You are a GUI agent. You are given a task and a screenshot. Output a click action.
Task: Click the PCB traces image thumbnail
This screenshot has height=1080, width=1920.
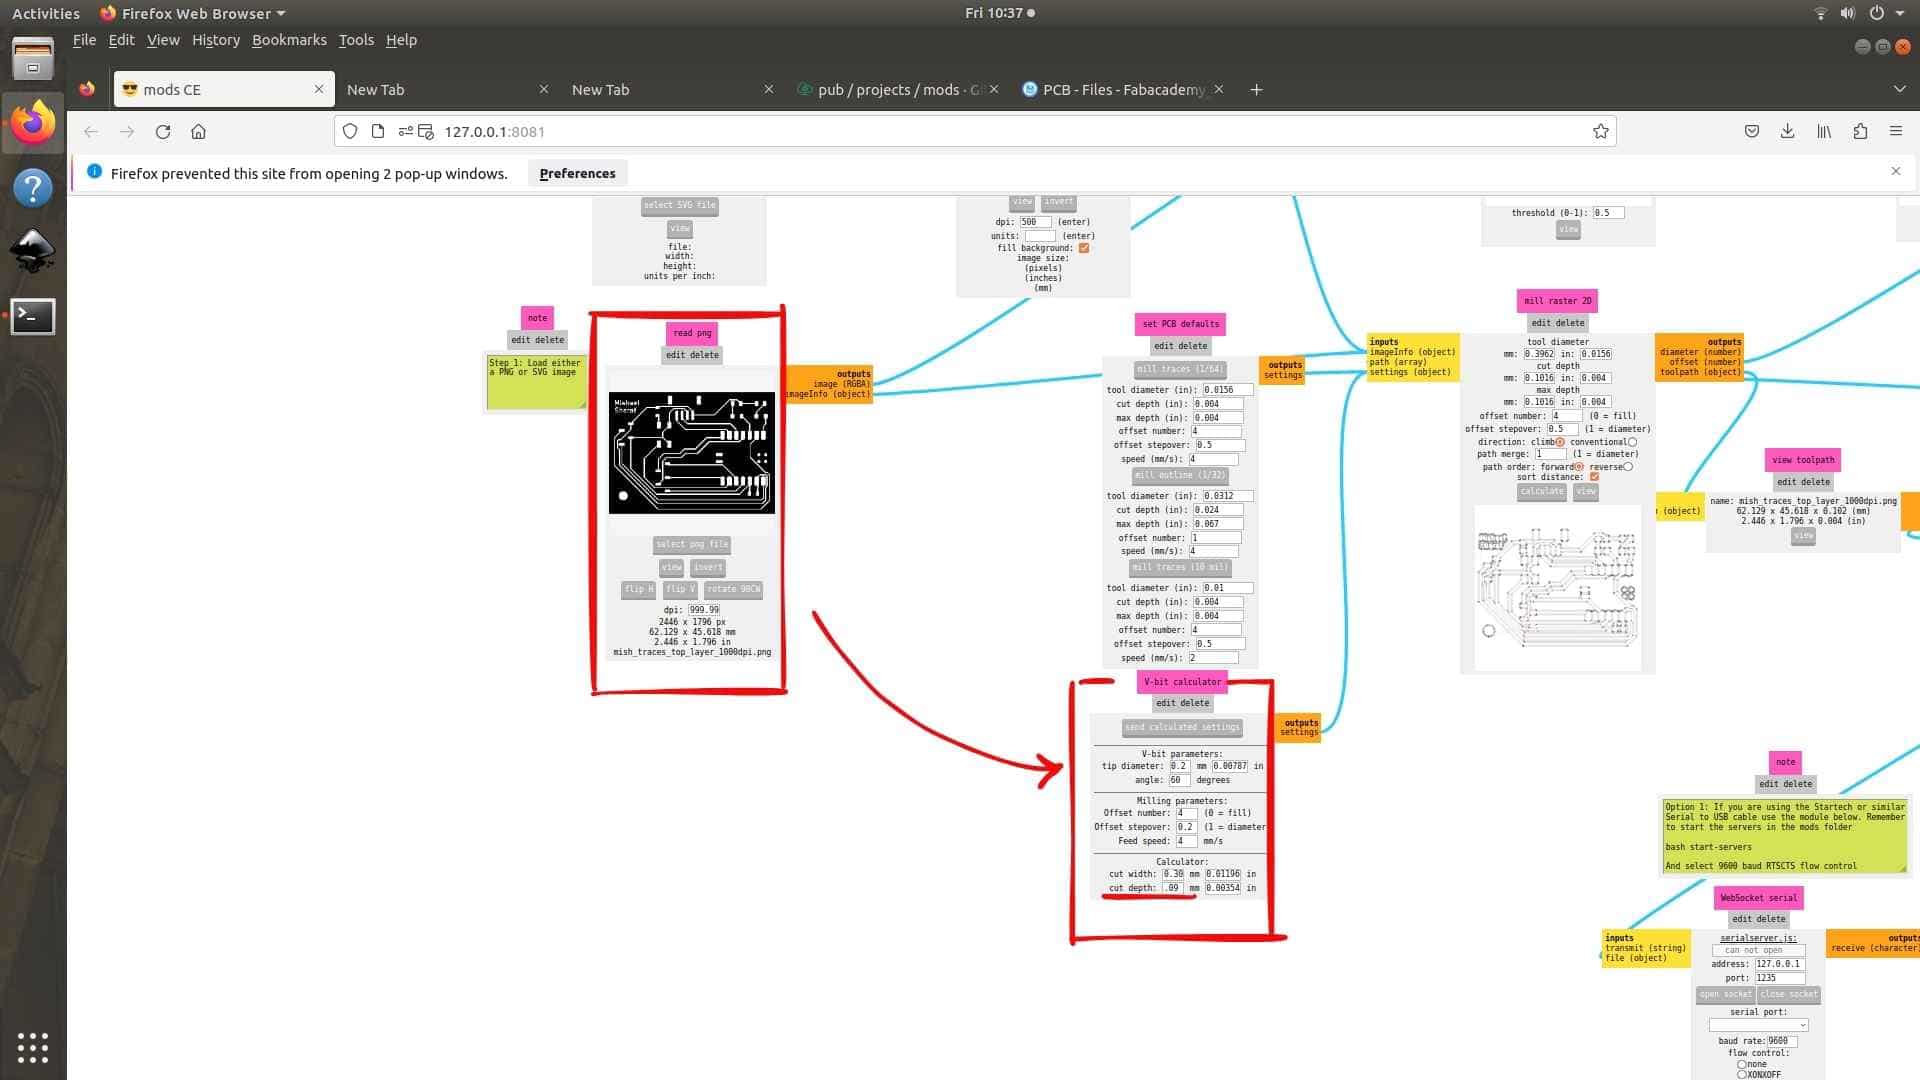coord(691,453)
